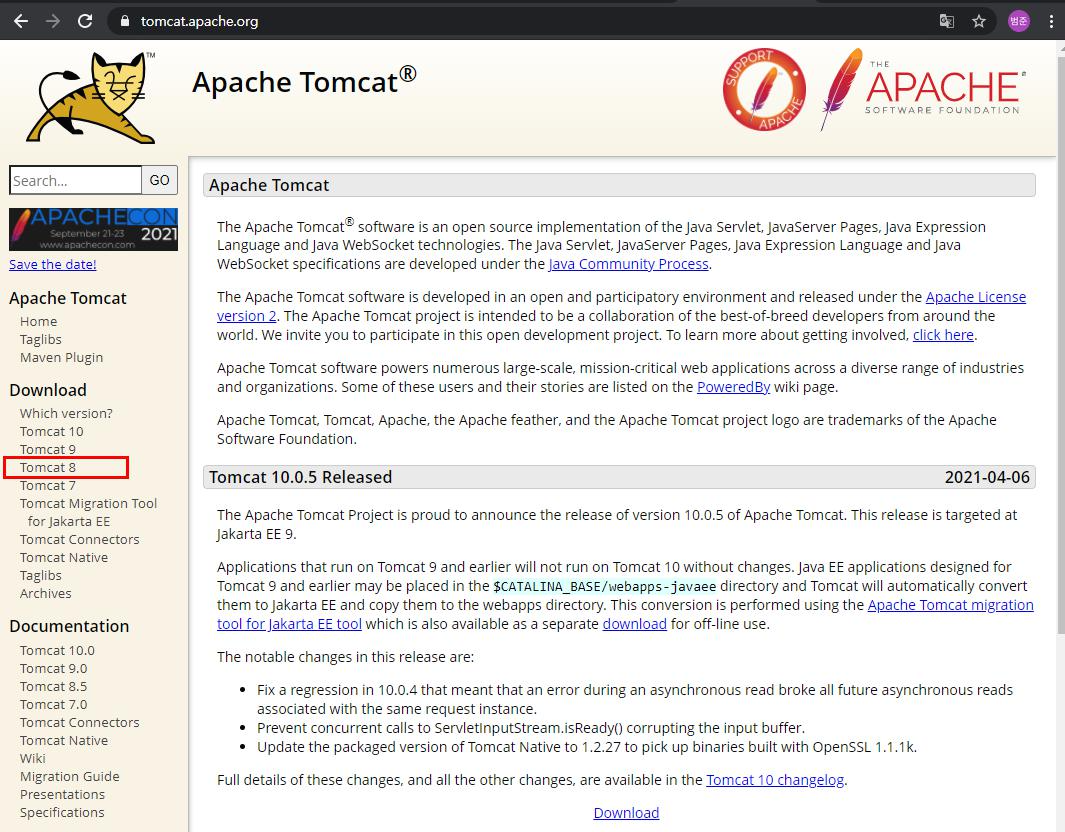This screenshot has height=832, width=1065.
Task: Click the Apache Tomcat section heading bar
Action: coord(619,185)
